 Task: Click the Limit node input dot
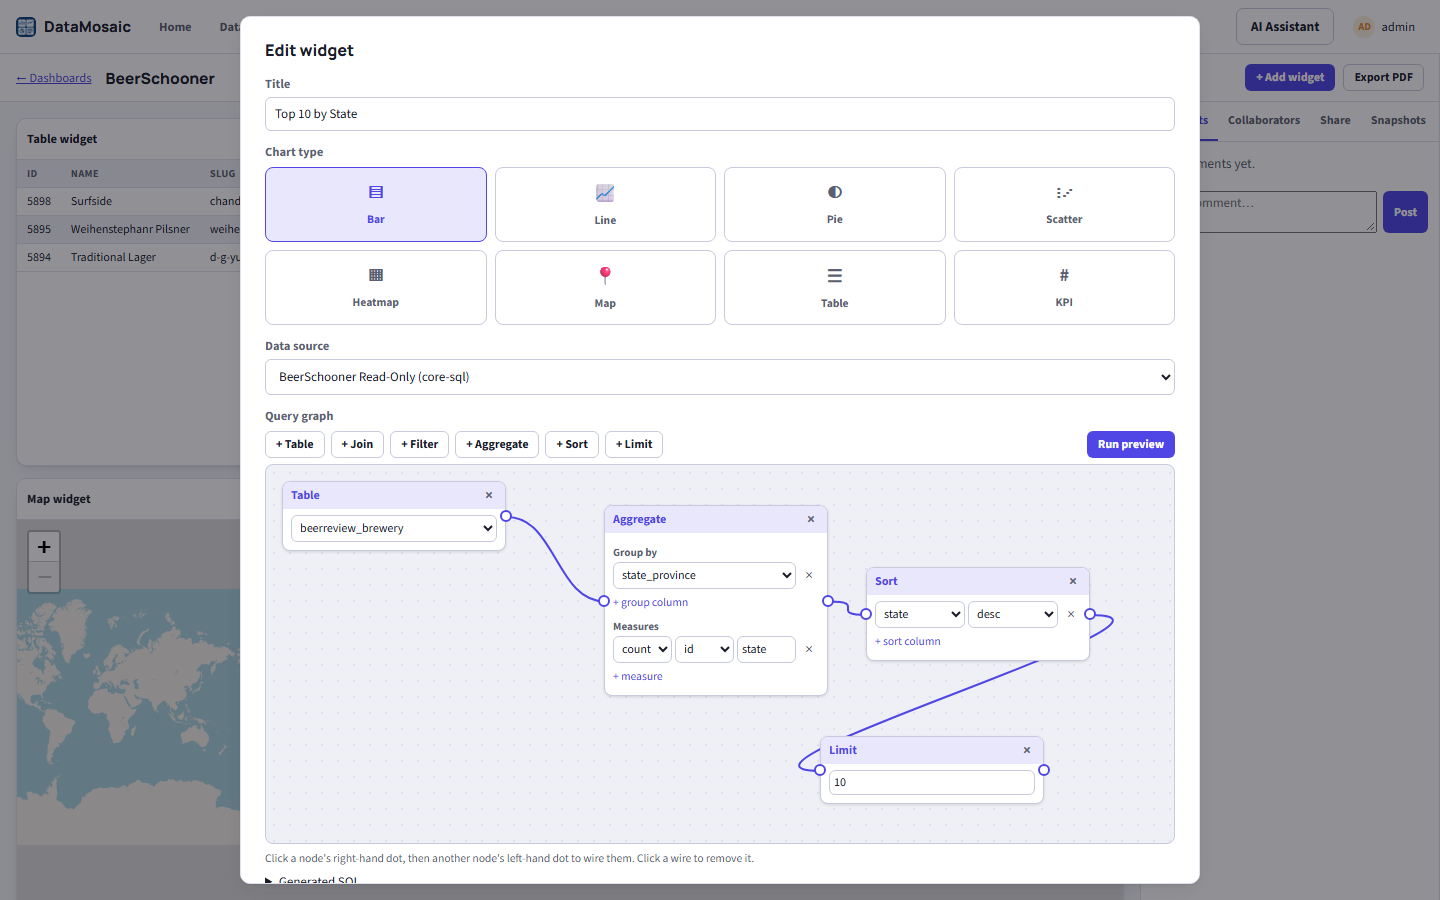(820, 770)
